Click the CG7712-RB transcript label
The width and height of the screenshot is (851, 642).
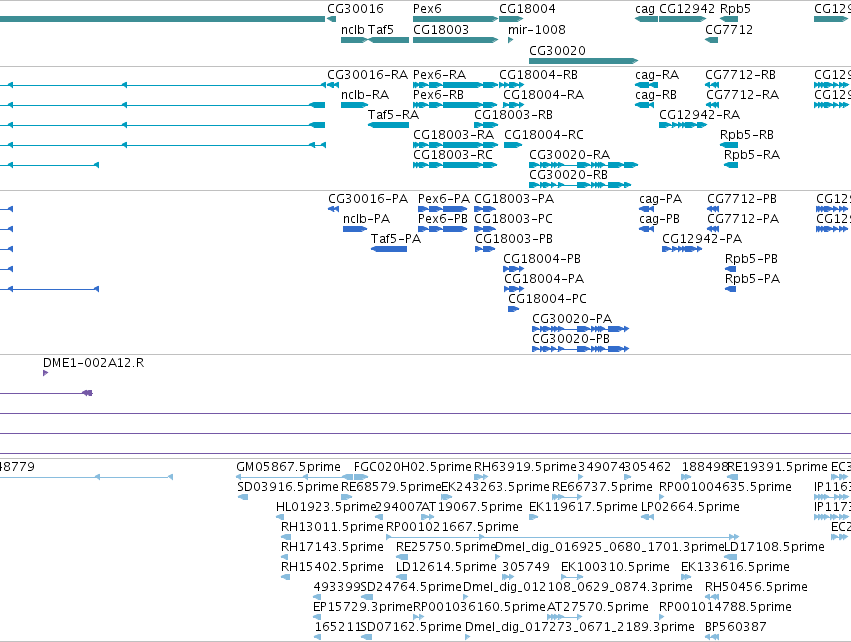[x=740, y=74]
